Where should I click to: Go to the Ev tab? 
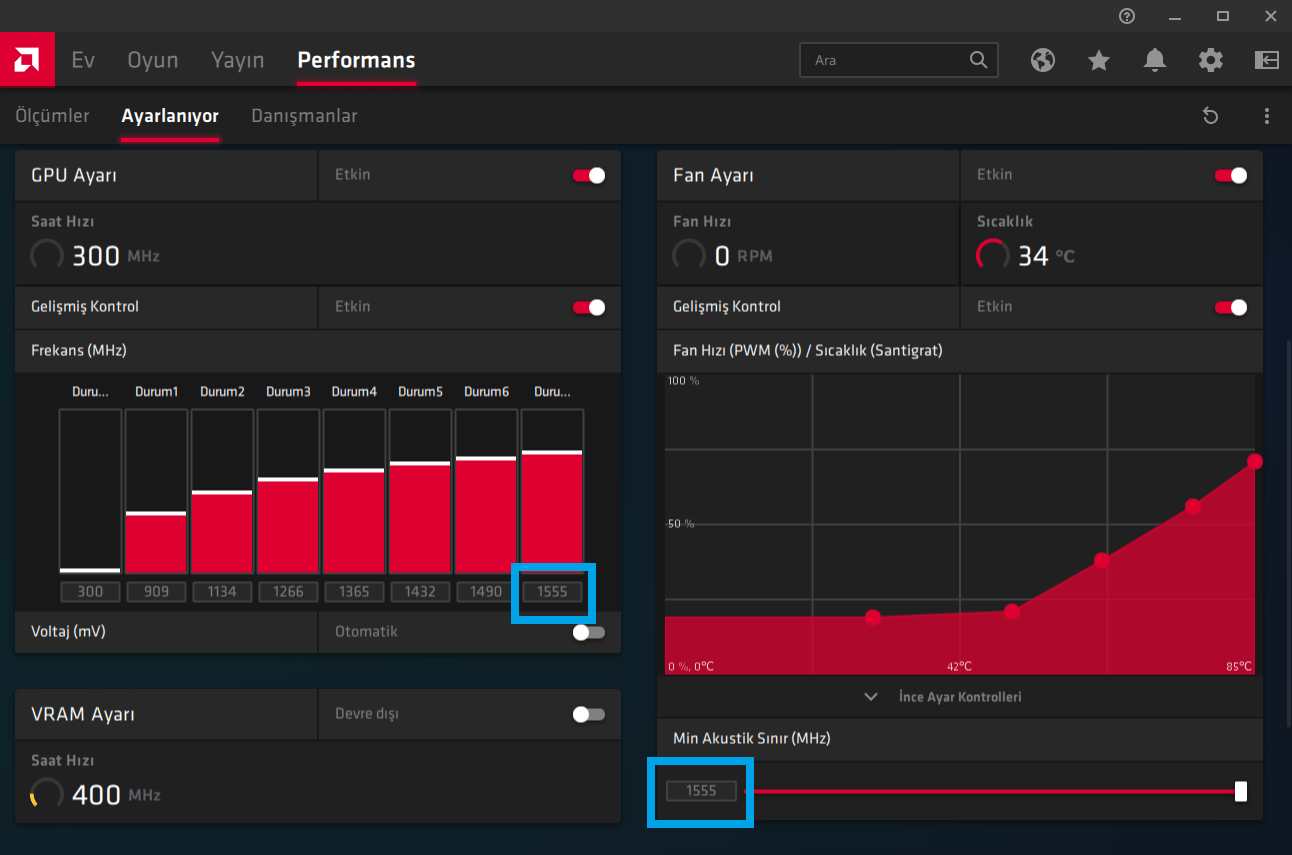[83, 60]
